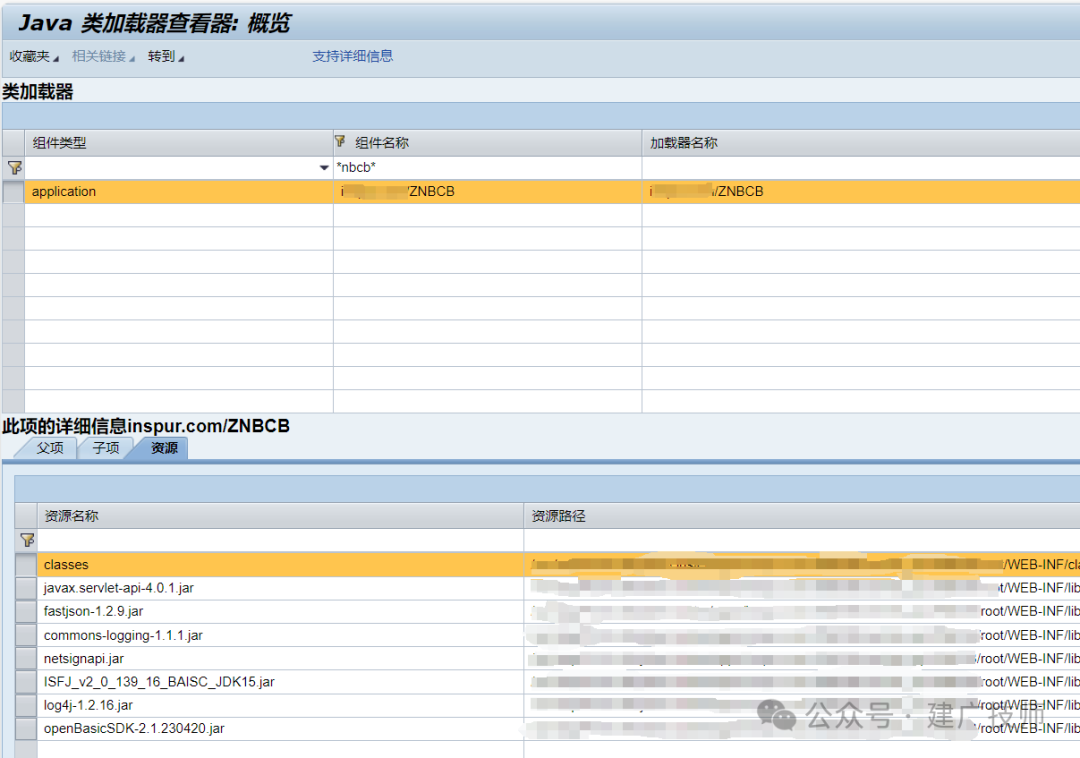The width and height of the screenshot is (1080, 758).
Task: Click the application cell in the table
Action: (179, 191)
